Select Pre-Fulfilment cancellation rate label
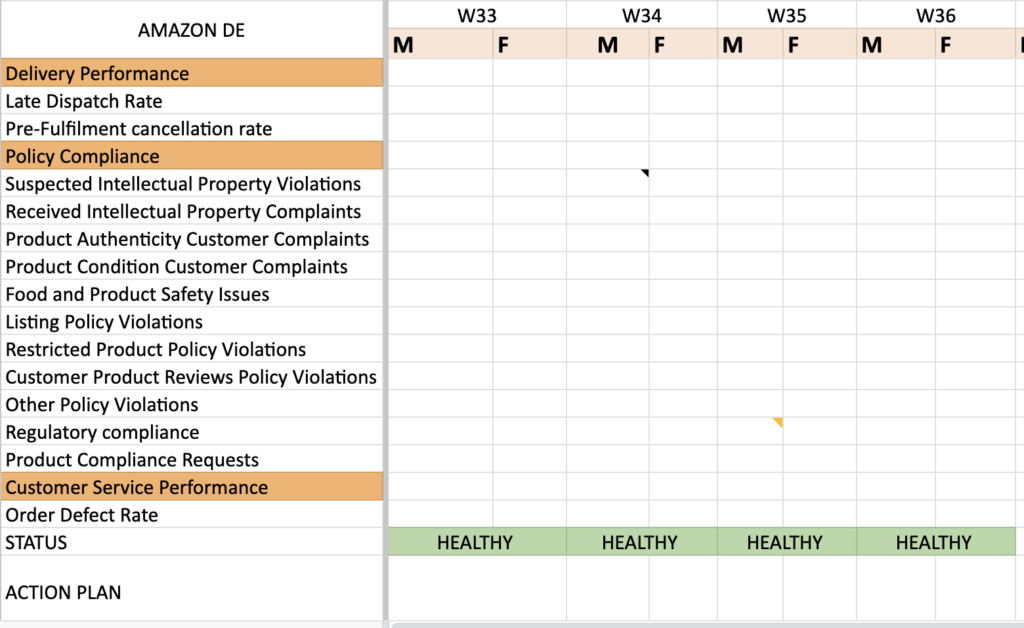The width and height of the screenshot is (1024, 628). pos(192,128)
